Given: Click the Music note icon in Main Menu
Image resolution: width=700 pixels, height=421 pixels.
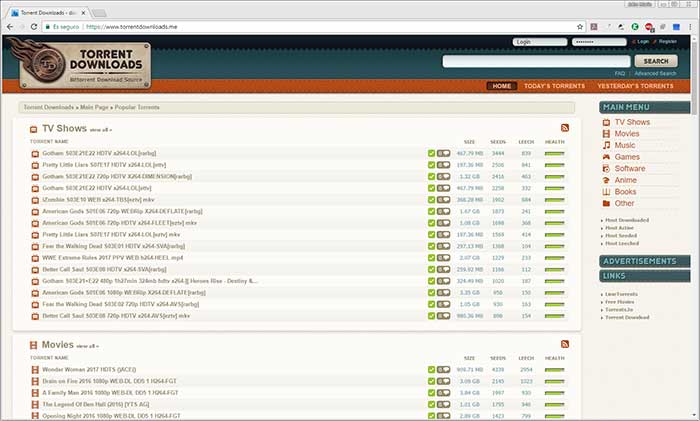Looking at the screenshot, I should 606,145.
